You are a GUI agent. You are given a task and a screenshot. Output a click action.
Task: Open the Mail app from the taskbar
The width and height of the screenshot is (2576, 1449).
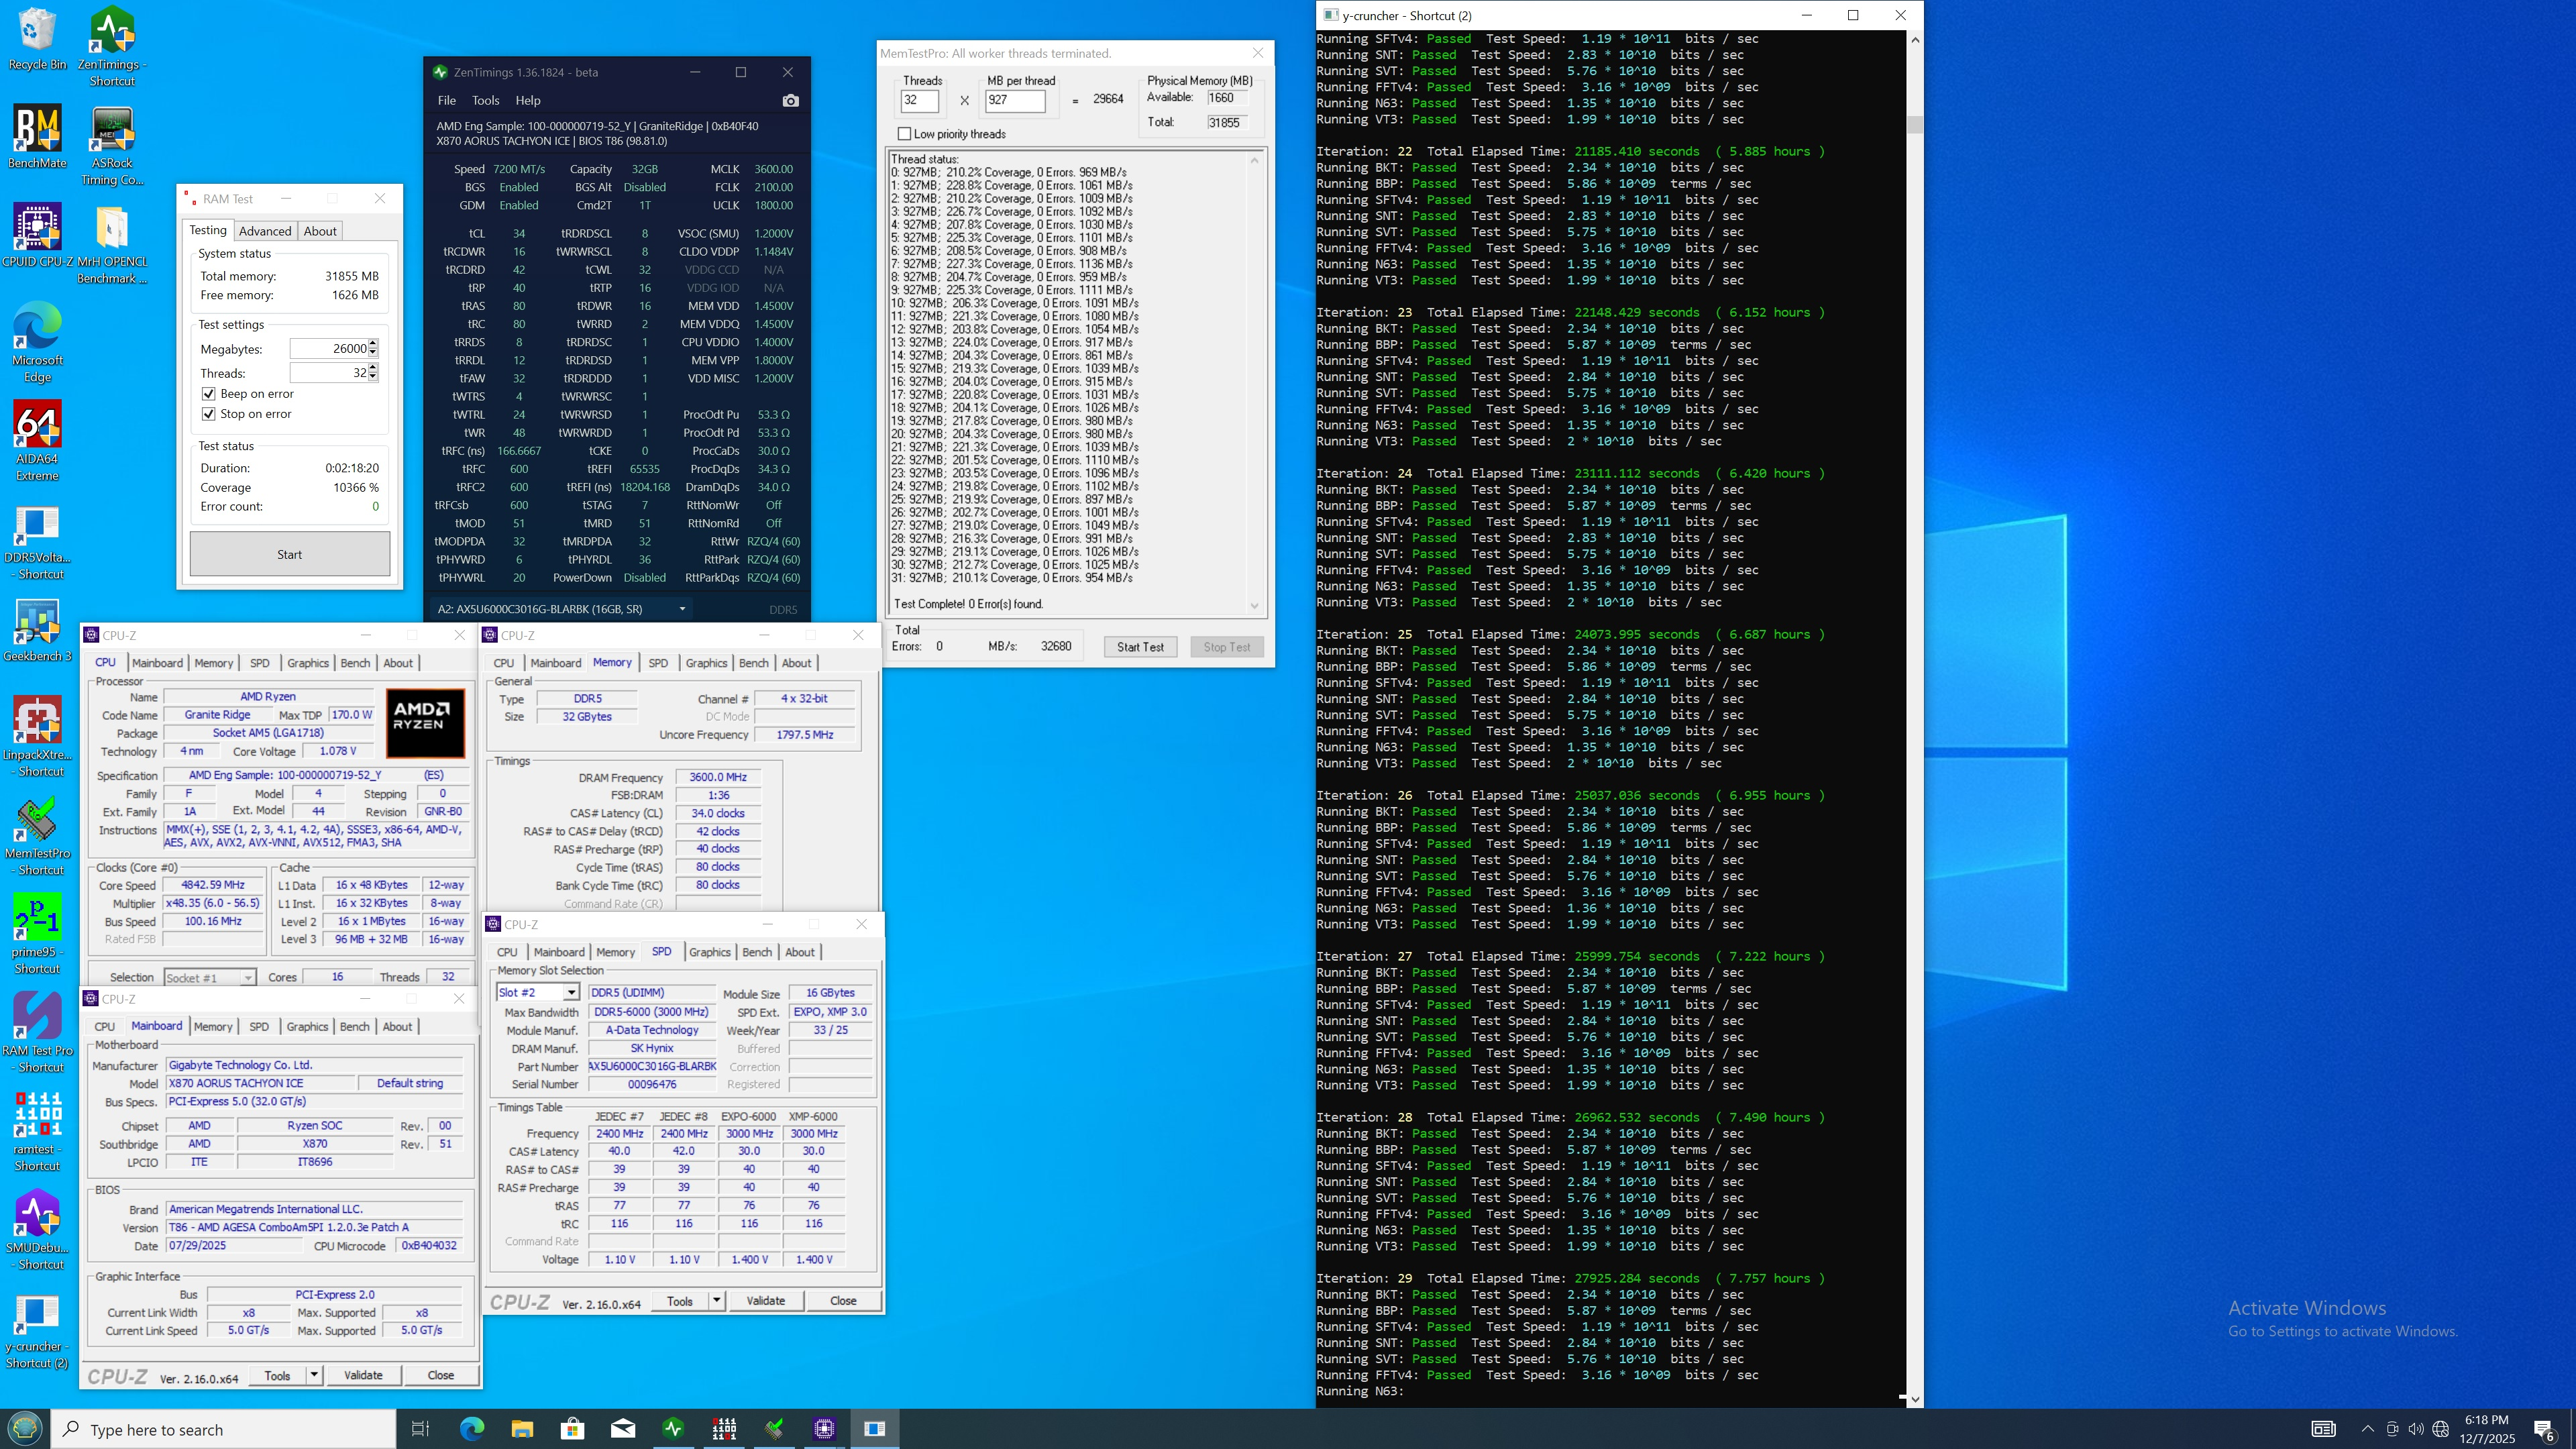(623, 1429)
